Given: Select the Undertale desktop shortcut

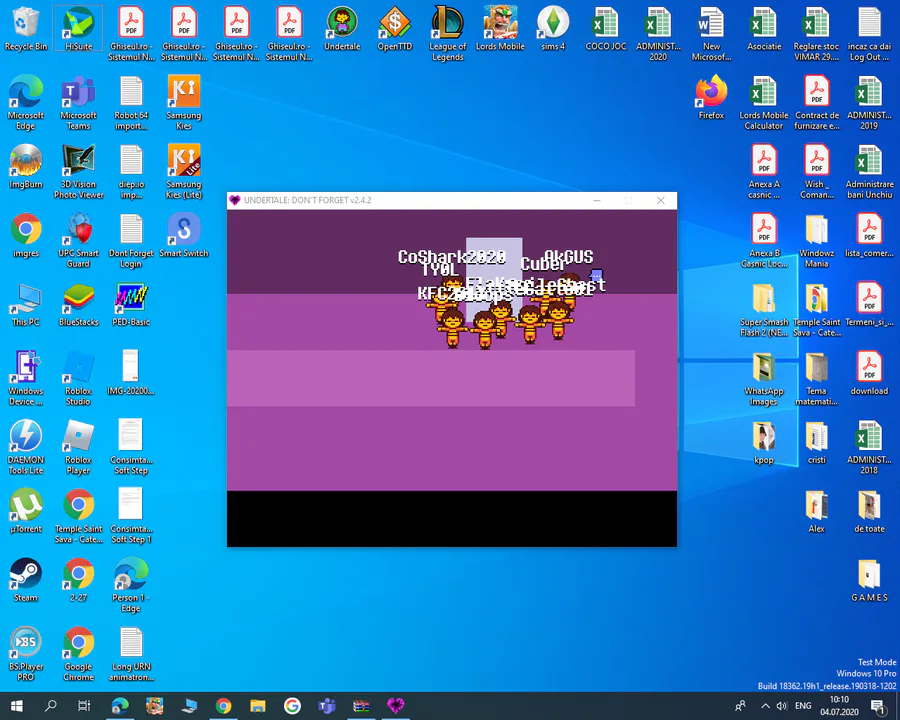Looking at the screenshot, I should tap(342, 29).
